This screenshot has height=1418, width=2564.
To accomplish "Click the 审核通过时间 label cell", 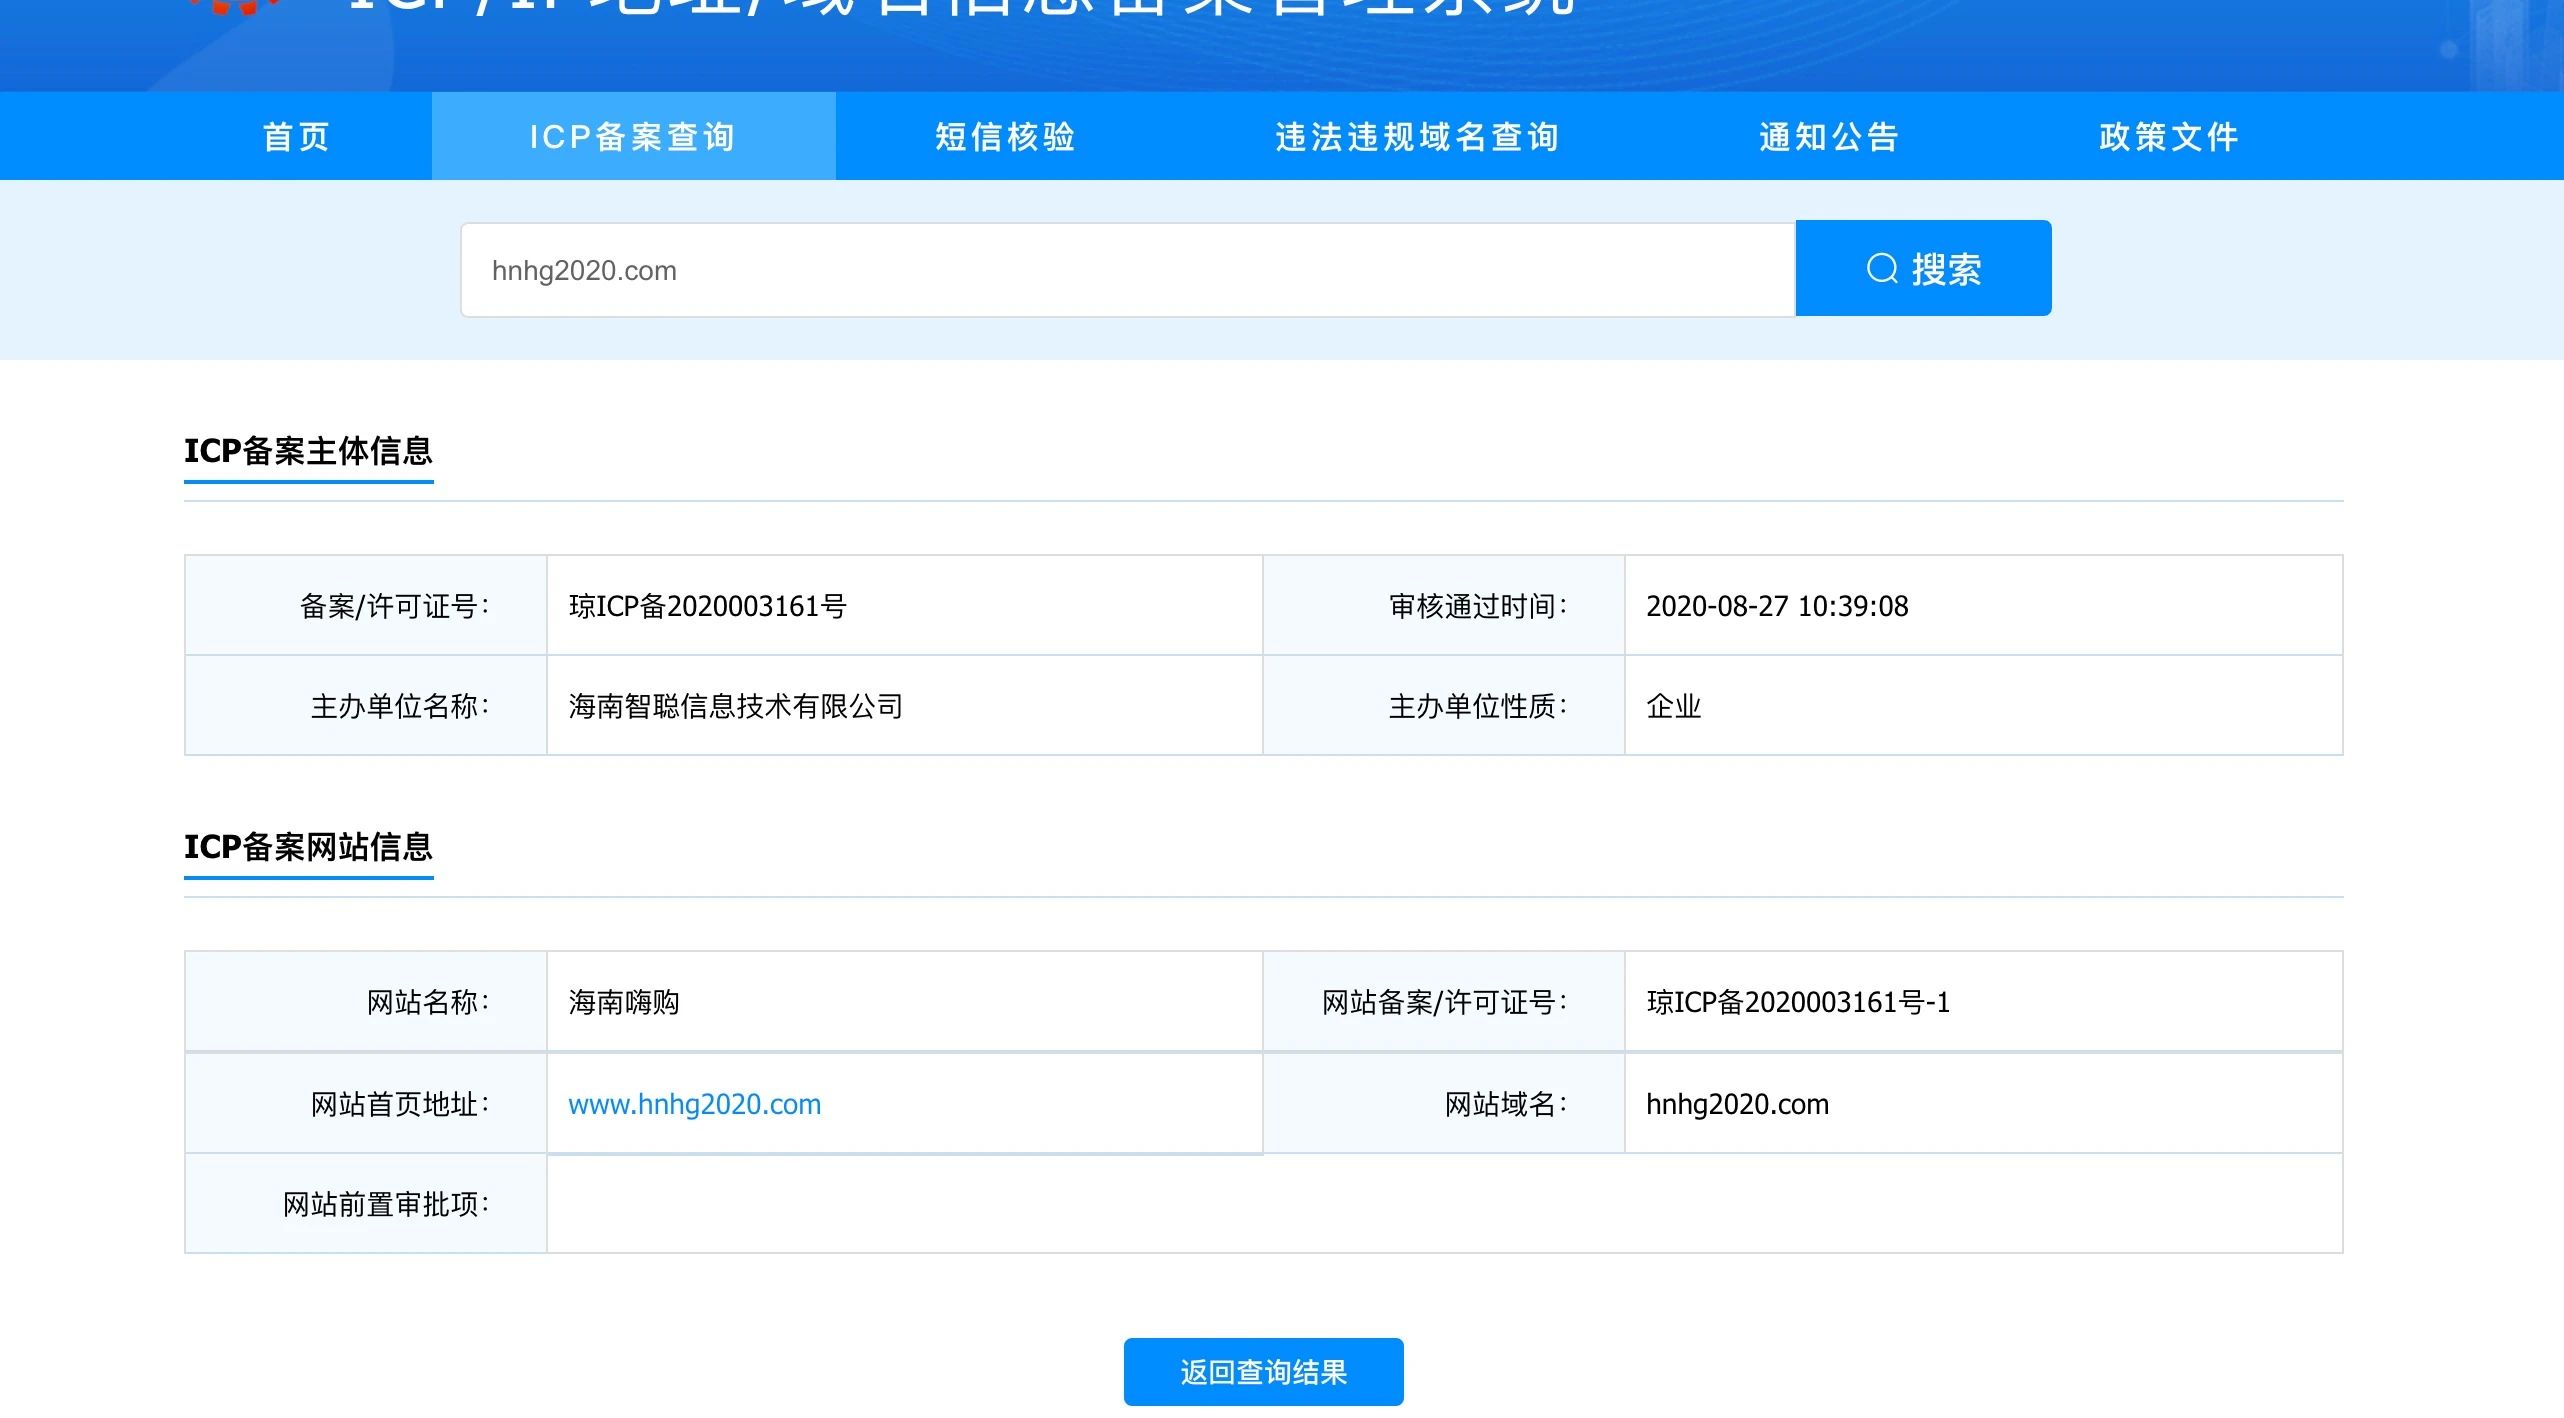I will [1444, 606].
